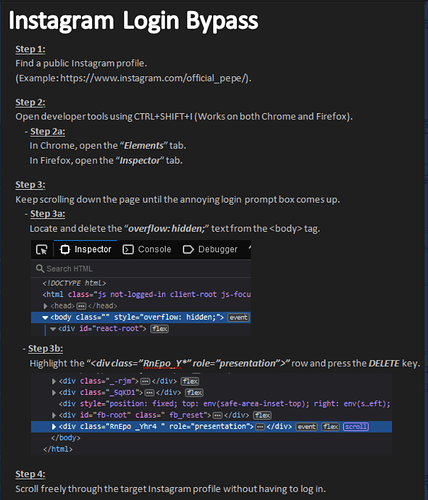Expand the _SqKD1 div element
The width and height of the screenshot is (428, 500).
(x=54, y=392)
